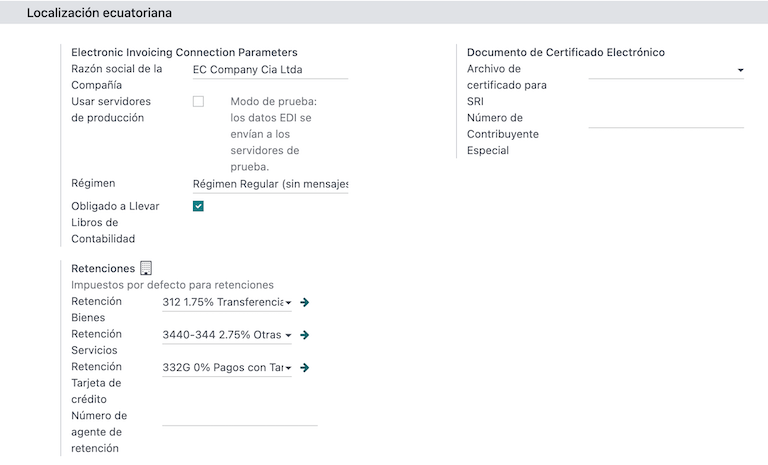
Task: Click Electronic Invoicing Connection Parameters heading
Action: coord(184,52)
